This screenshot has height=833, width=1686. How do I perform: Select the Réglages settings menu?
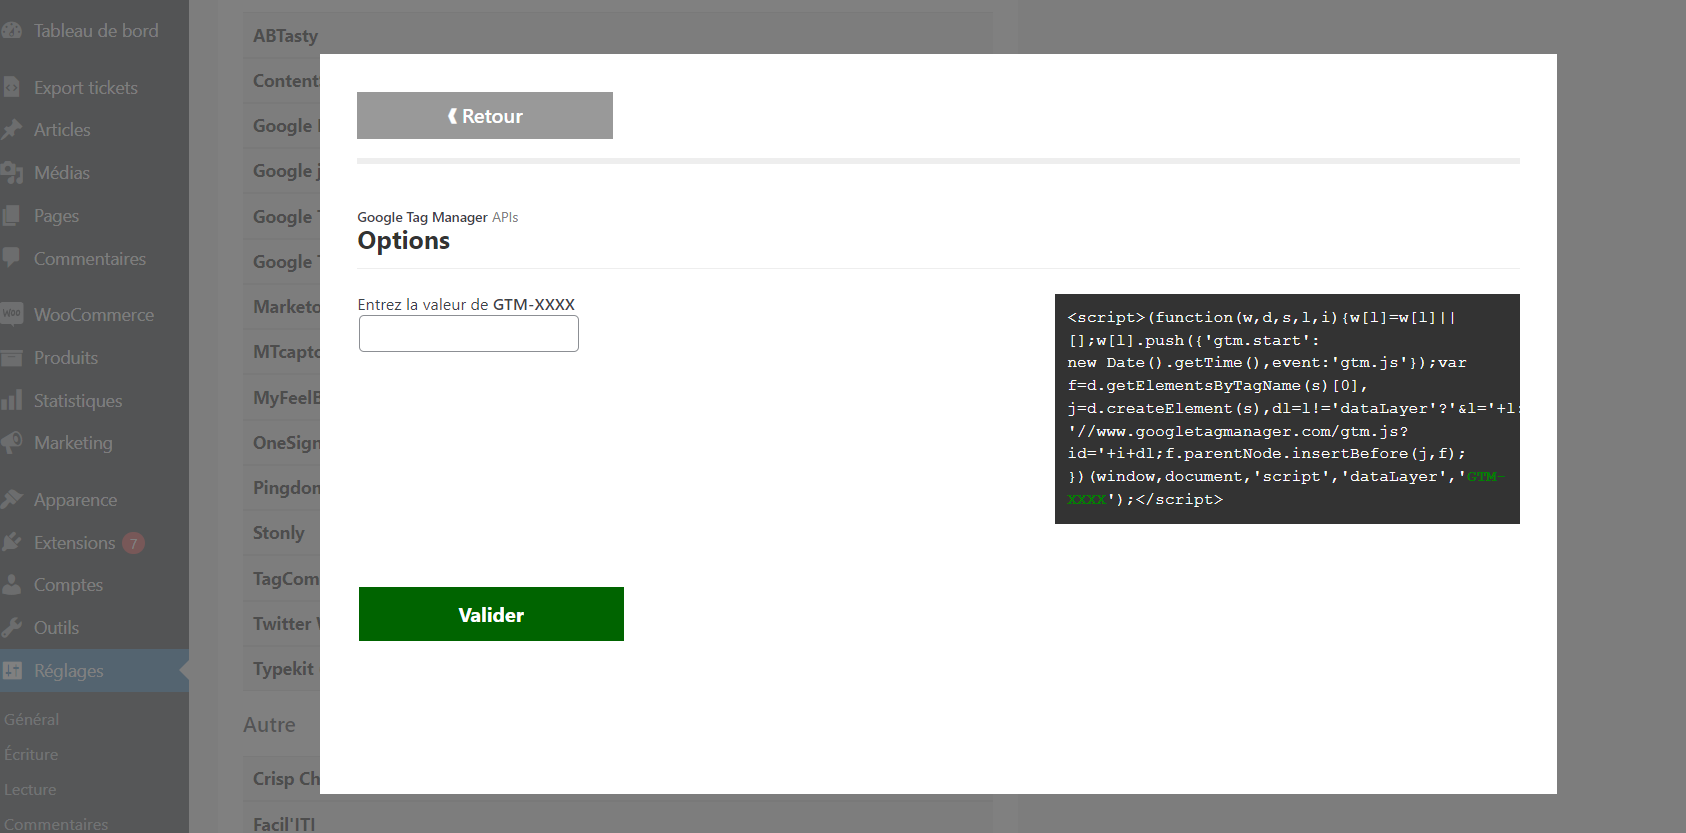68,671
